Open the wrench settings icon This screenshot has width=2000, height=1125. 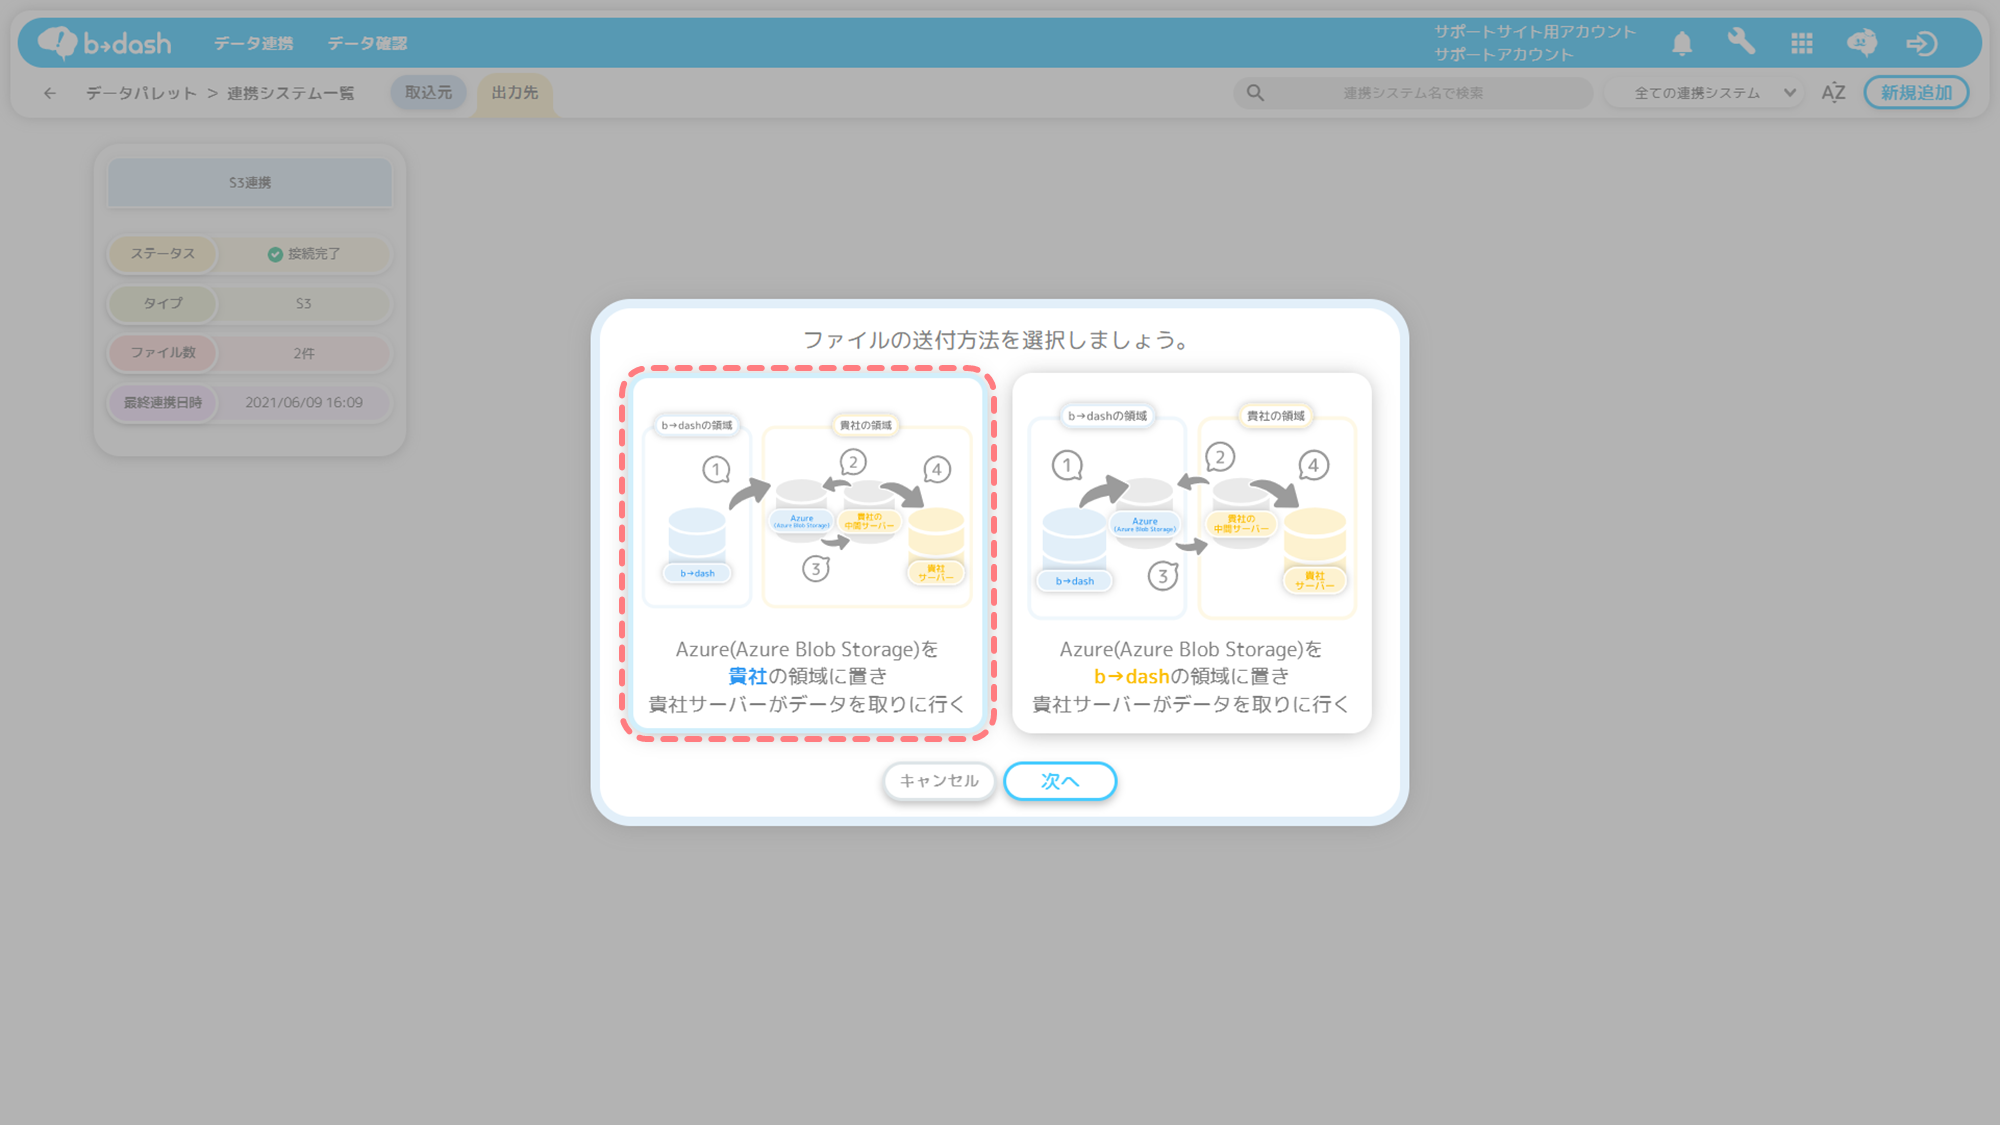1742,42
